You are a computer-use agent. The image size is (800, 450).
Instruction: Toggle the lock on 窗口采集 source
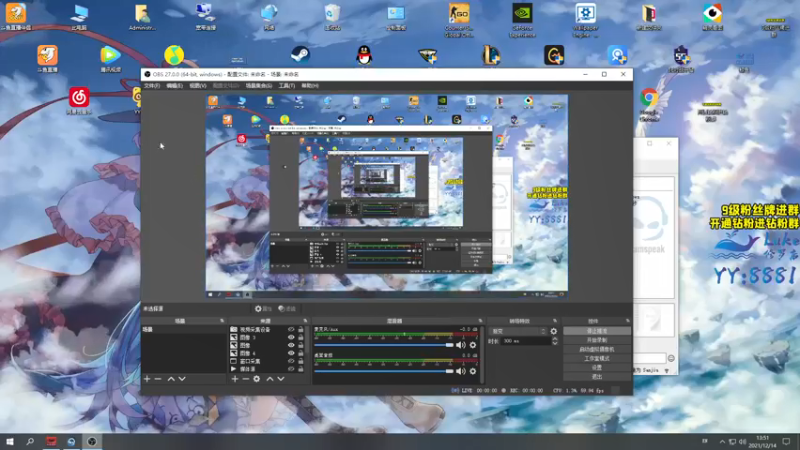coord(301,361)
